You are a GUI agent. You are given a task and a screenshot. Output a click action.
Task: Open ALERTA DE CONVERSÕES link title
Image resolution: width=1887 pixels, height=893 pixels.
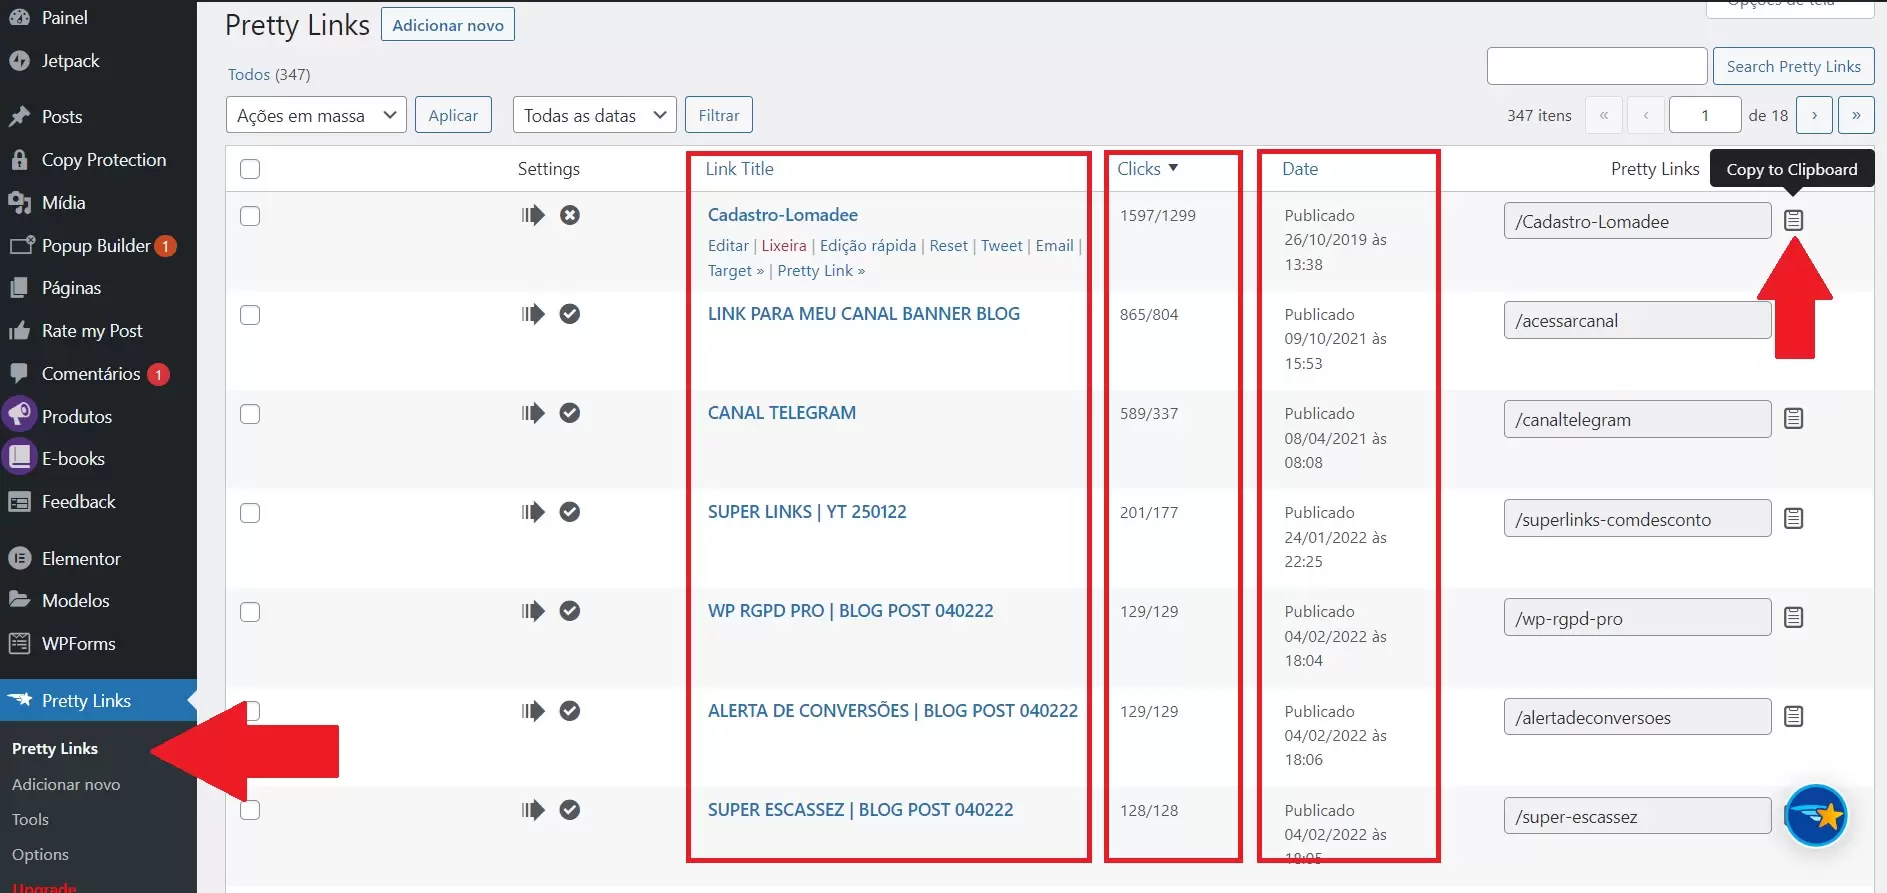click(893, 711)
